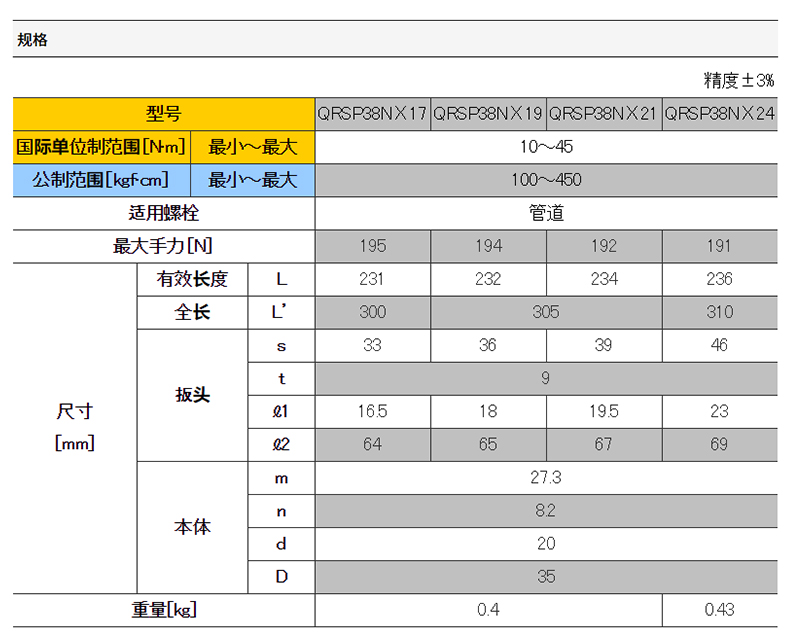Click the 适用螺栓 row label
This screenshot has height=642, width=790.
tap(164, 213)
